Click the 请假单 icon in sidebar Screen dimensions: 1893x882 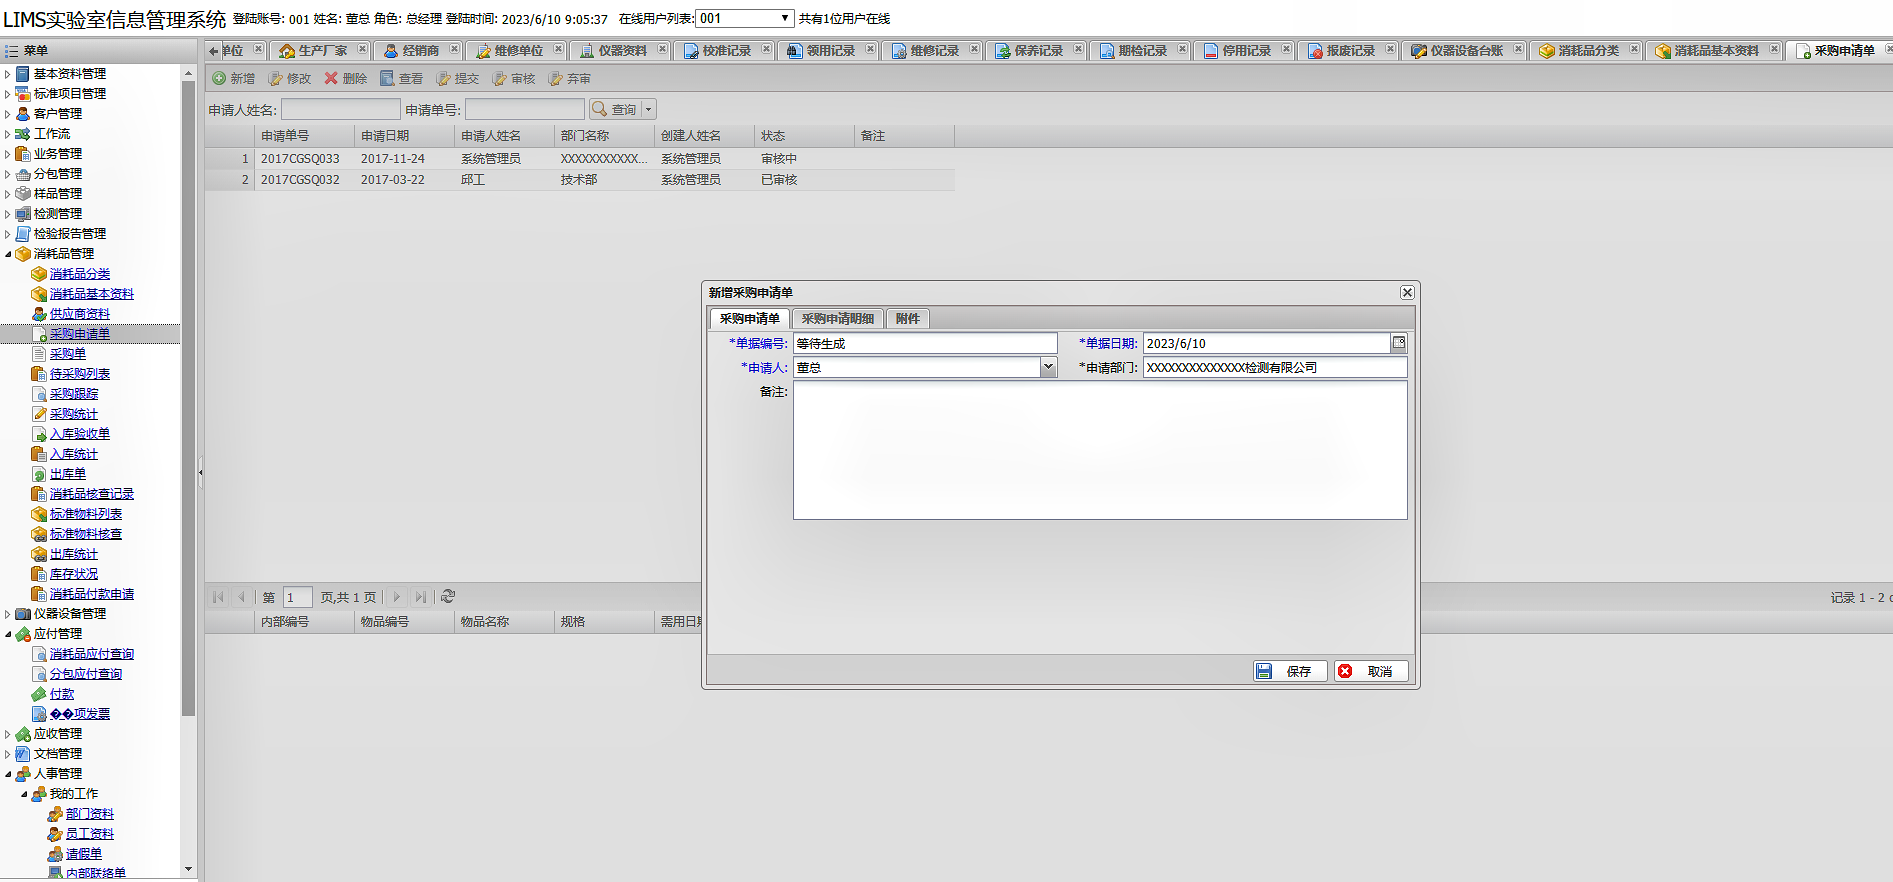(55, 854)
